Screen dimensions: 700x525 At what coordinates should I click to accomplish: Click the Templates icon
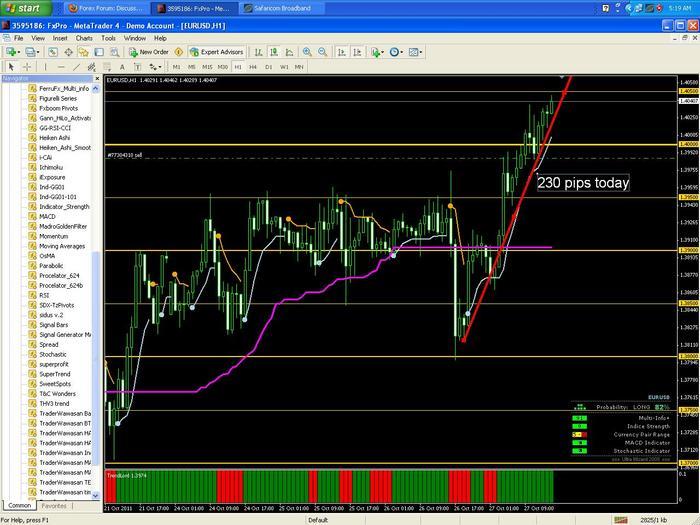tap(413, 52)
